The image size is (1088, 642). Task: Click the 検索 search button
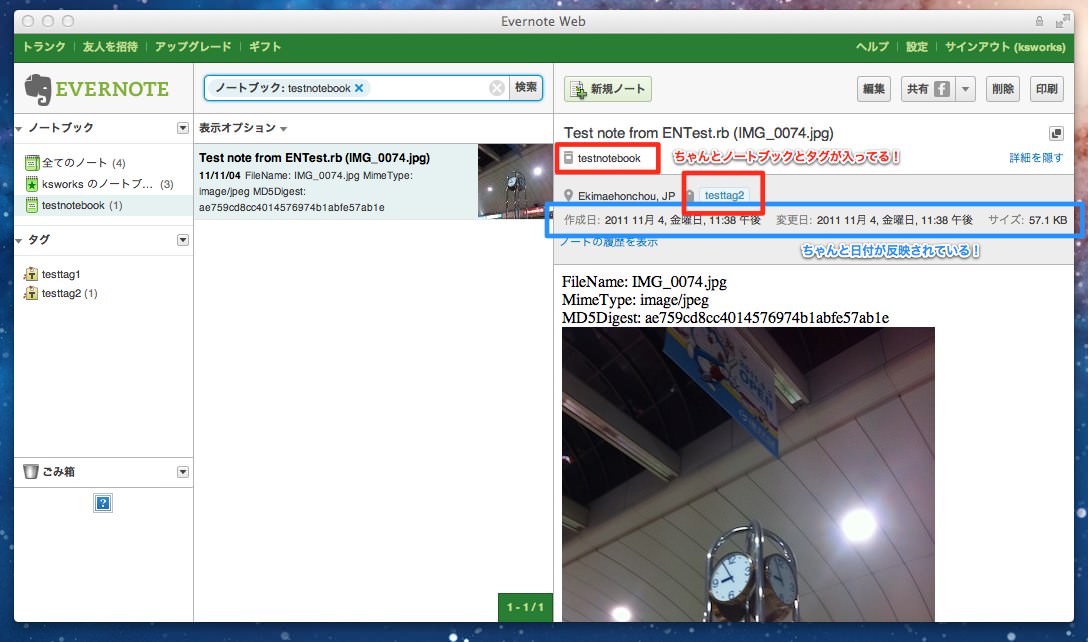click(525, 87)
